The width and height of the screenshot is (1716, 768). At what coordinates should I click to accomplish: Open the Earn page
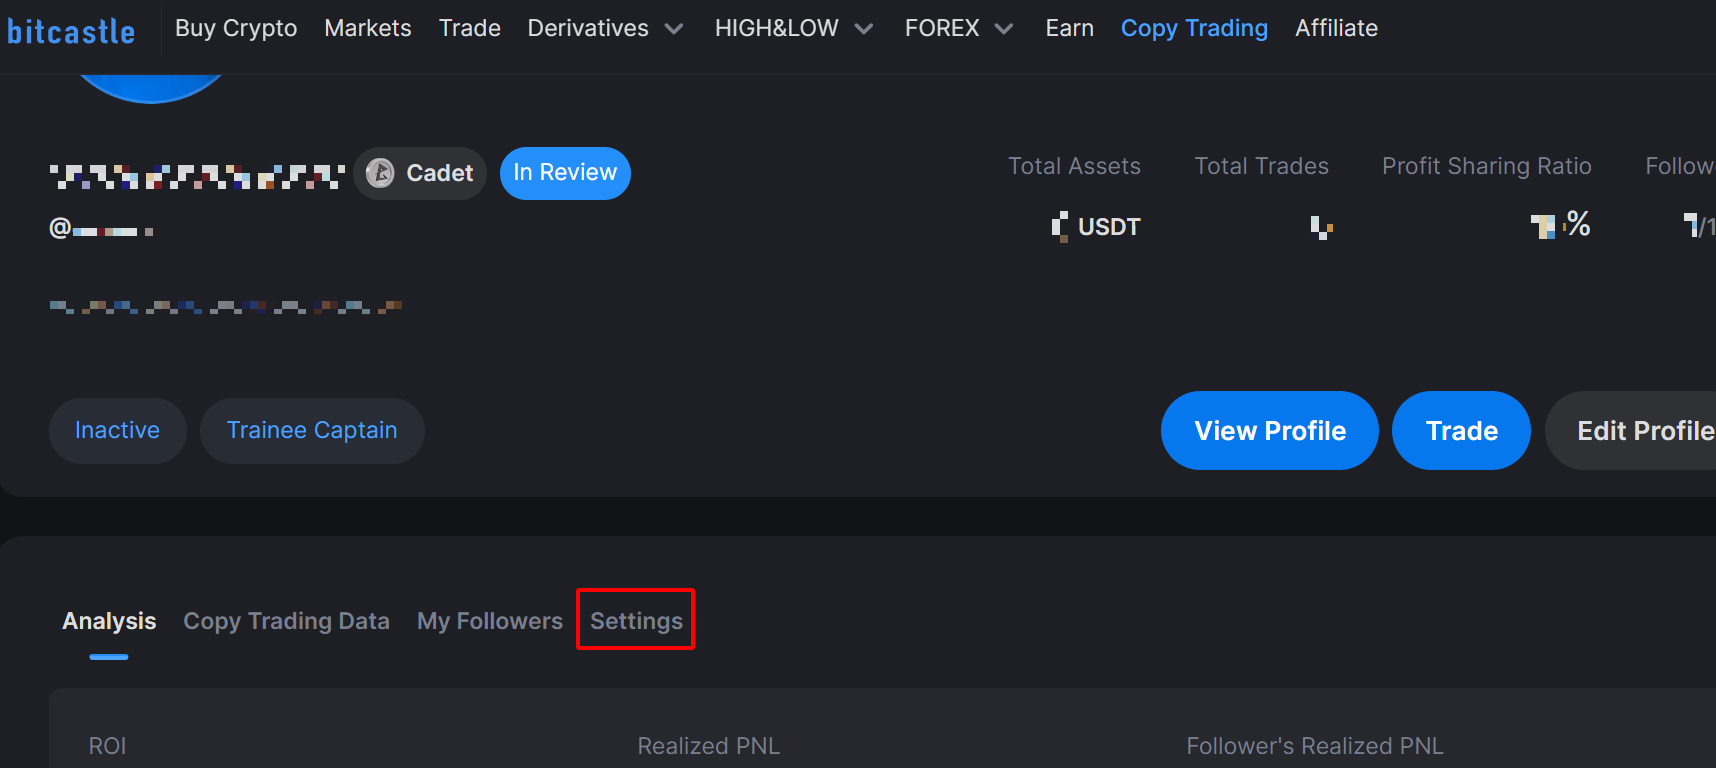[1069, 28]
